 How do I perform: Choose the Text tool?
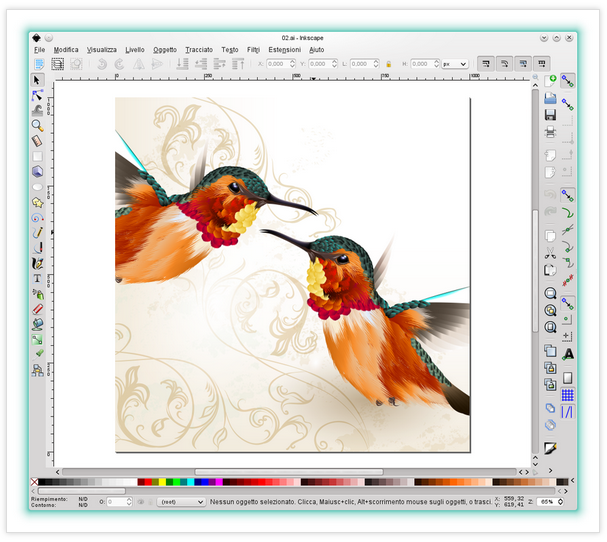(x=38, y=278)
